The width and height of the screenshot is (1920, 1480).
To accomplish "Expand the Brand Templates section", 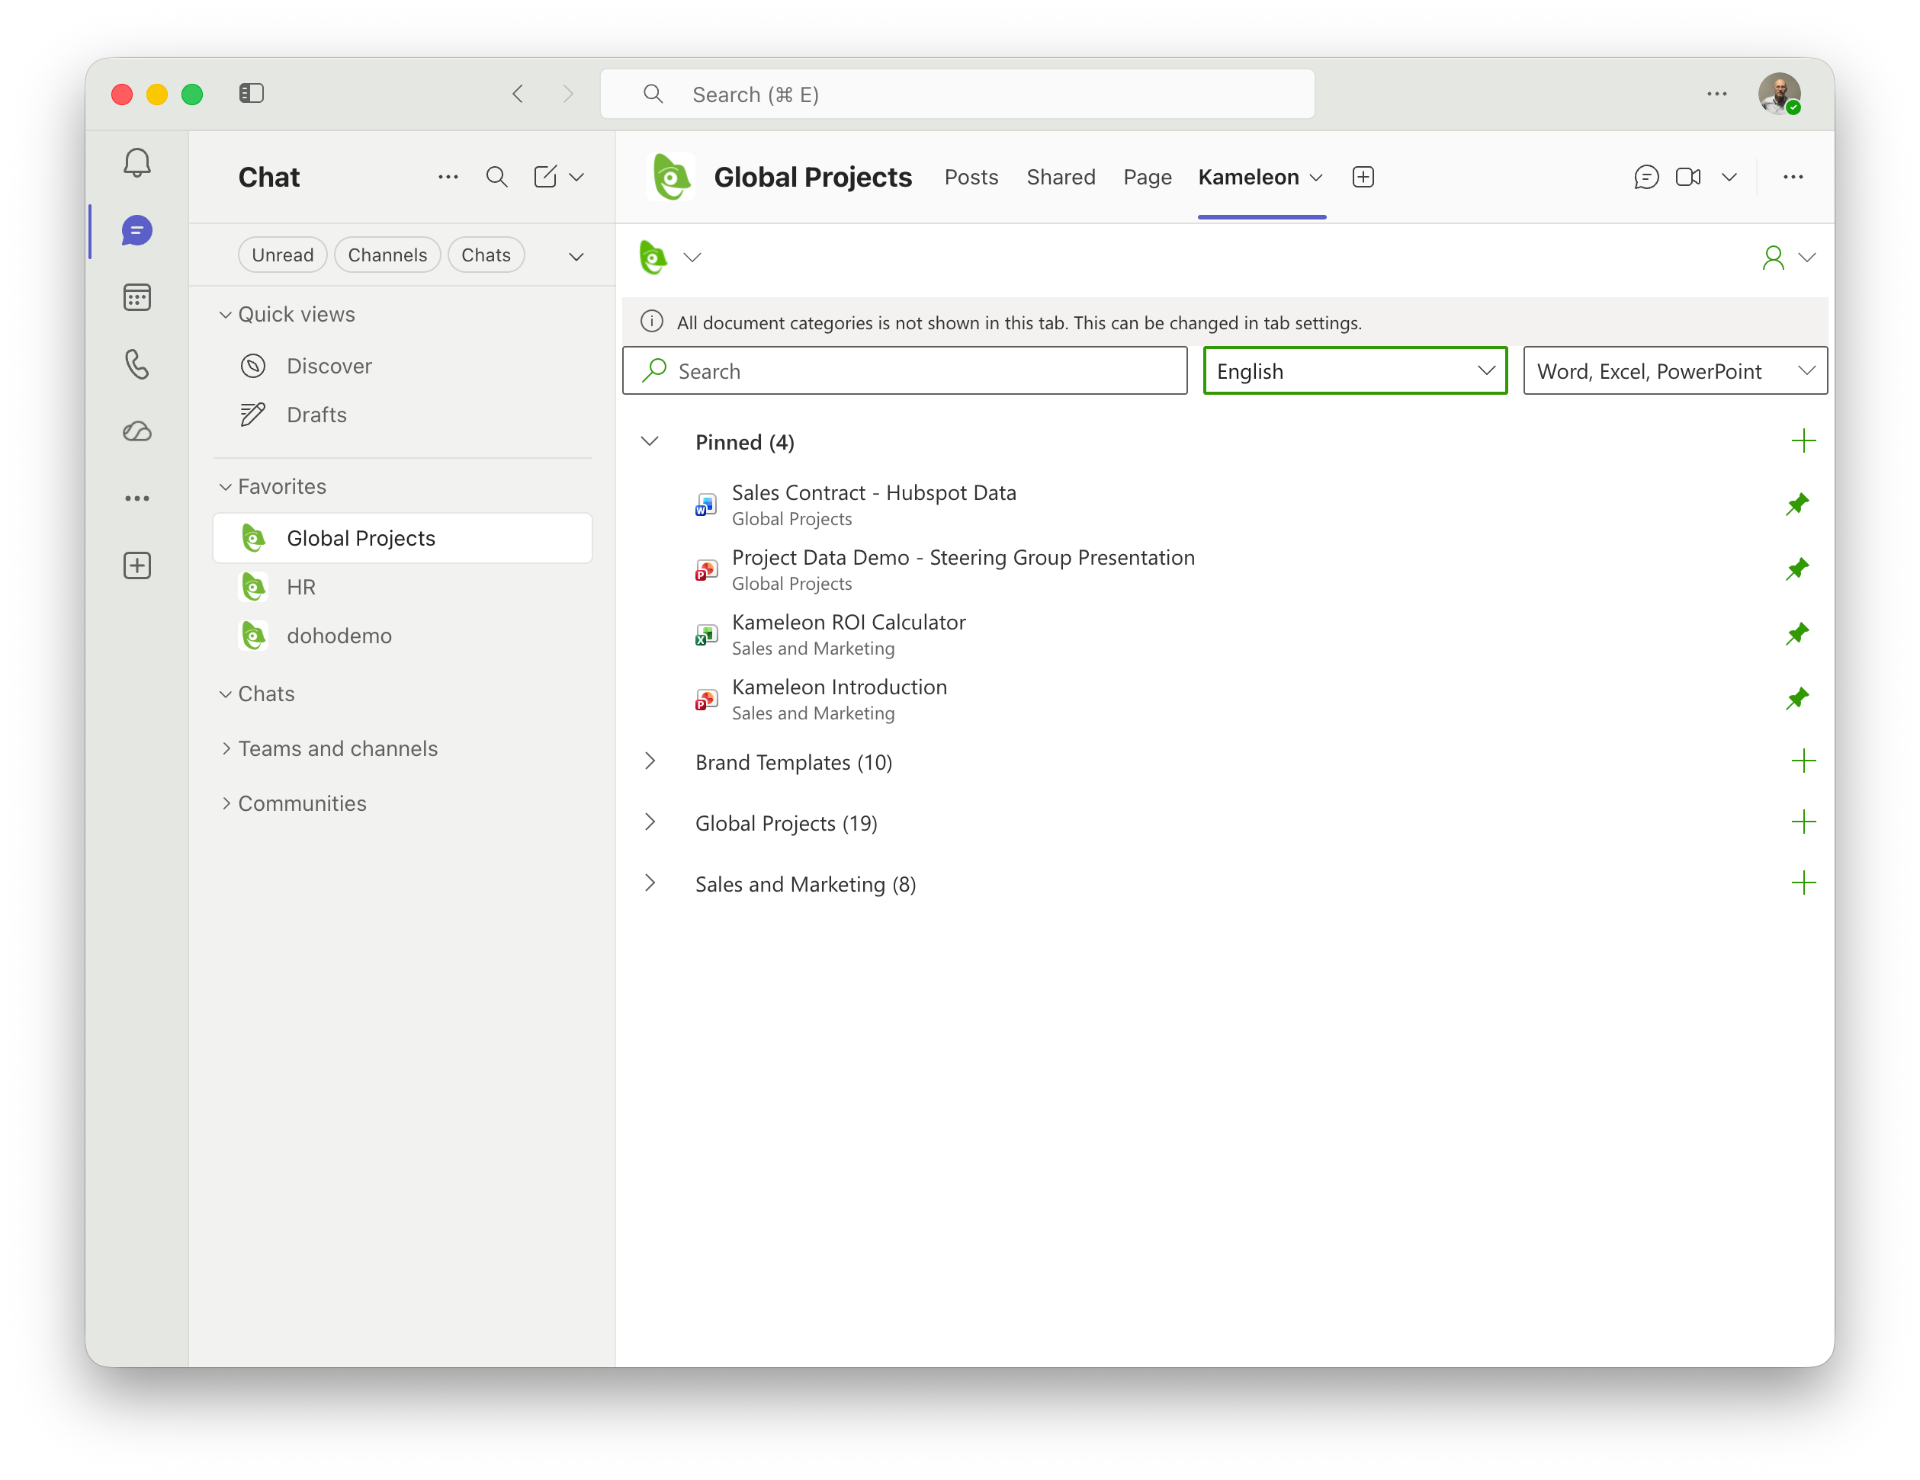I will pyautogui.click(x=650, y=761).
